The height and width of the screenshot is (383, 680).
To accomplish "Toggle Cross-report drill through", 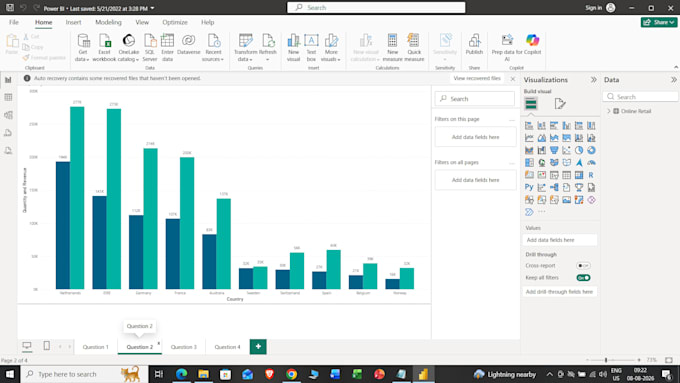I will [x=583, y=265].
